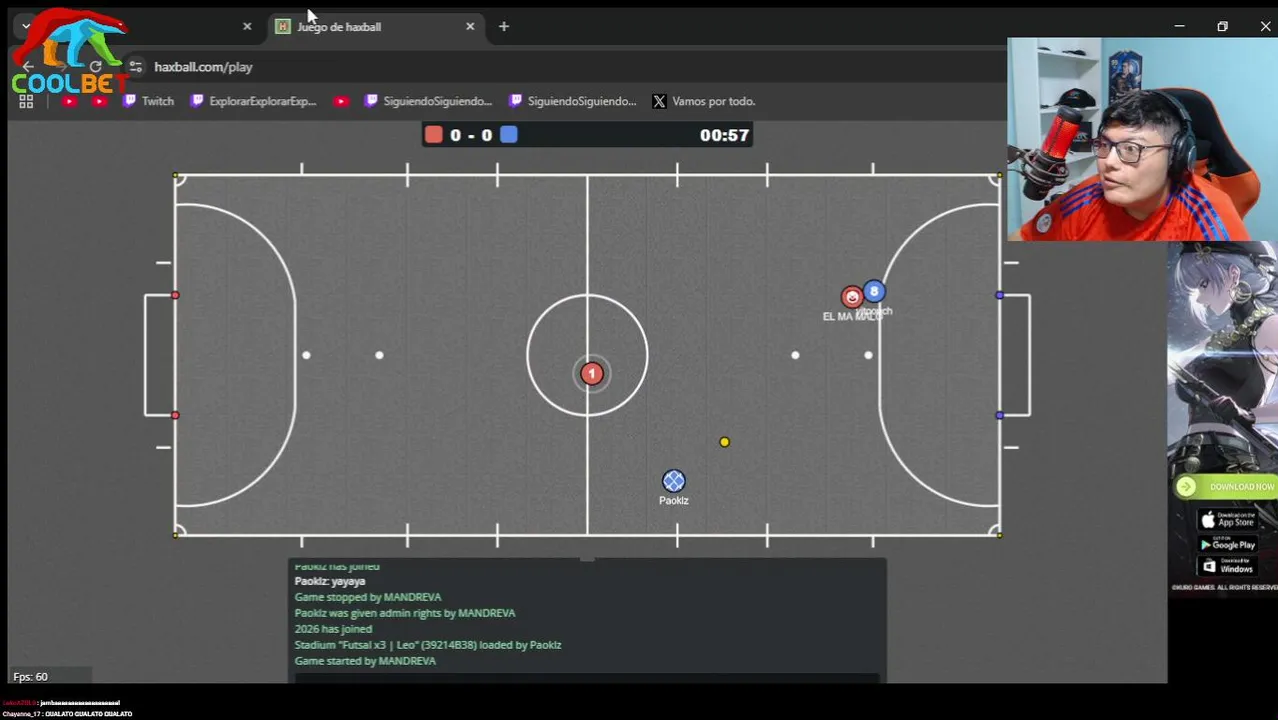Open YouTube bookmark directly left of Twitch
This screenshot has height=720, width=1278.
[x=99, y=101]
